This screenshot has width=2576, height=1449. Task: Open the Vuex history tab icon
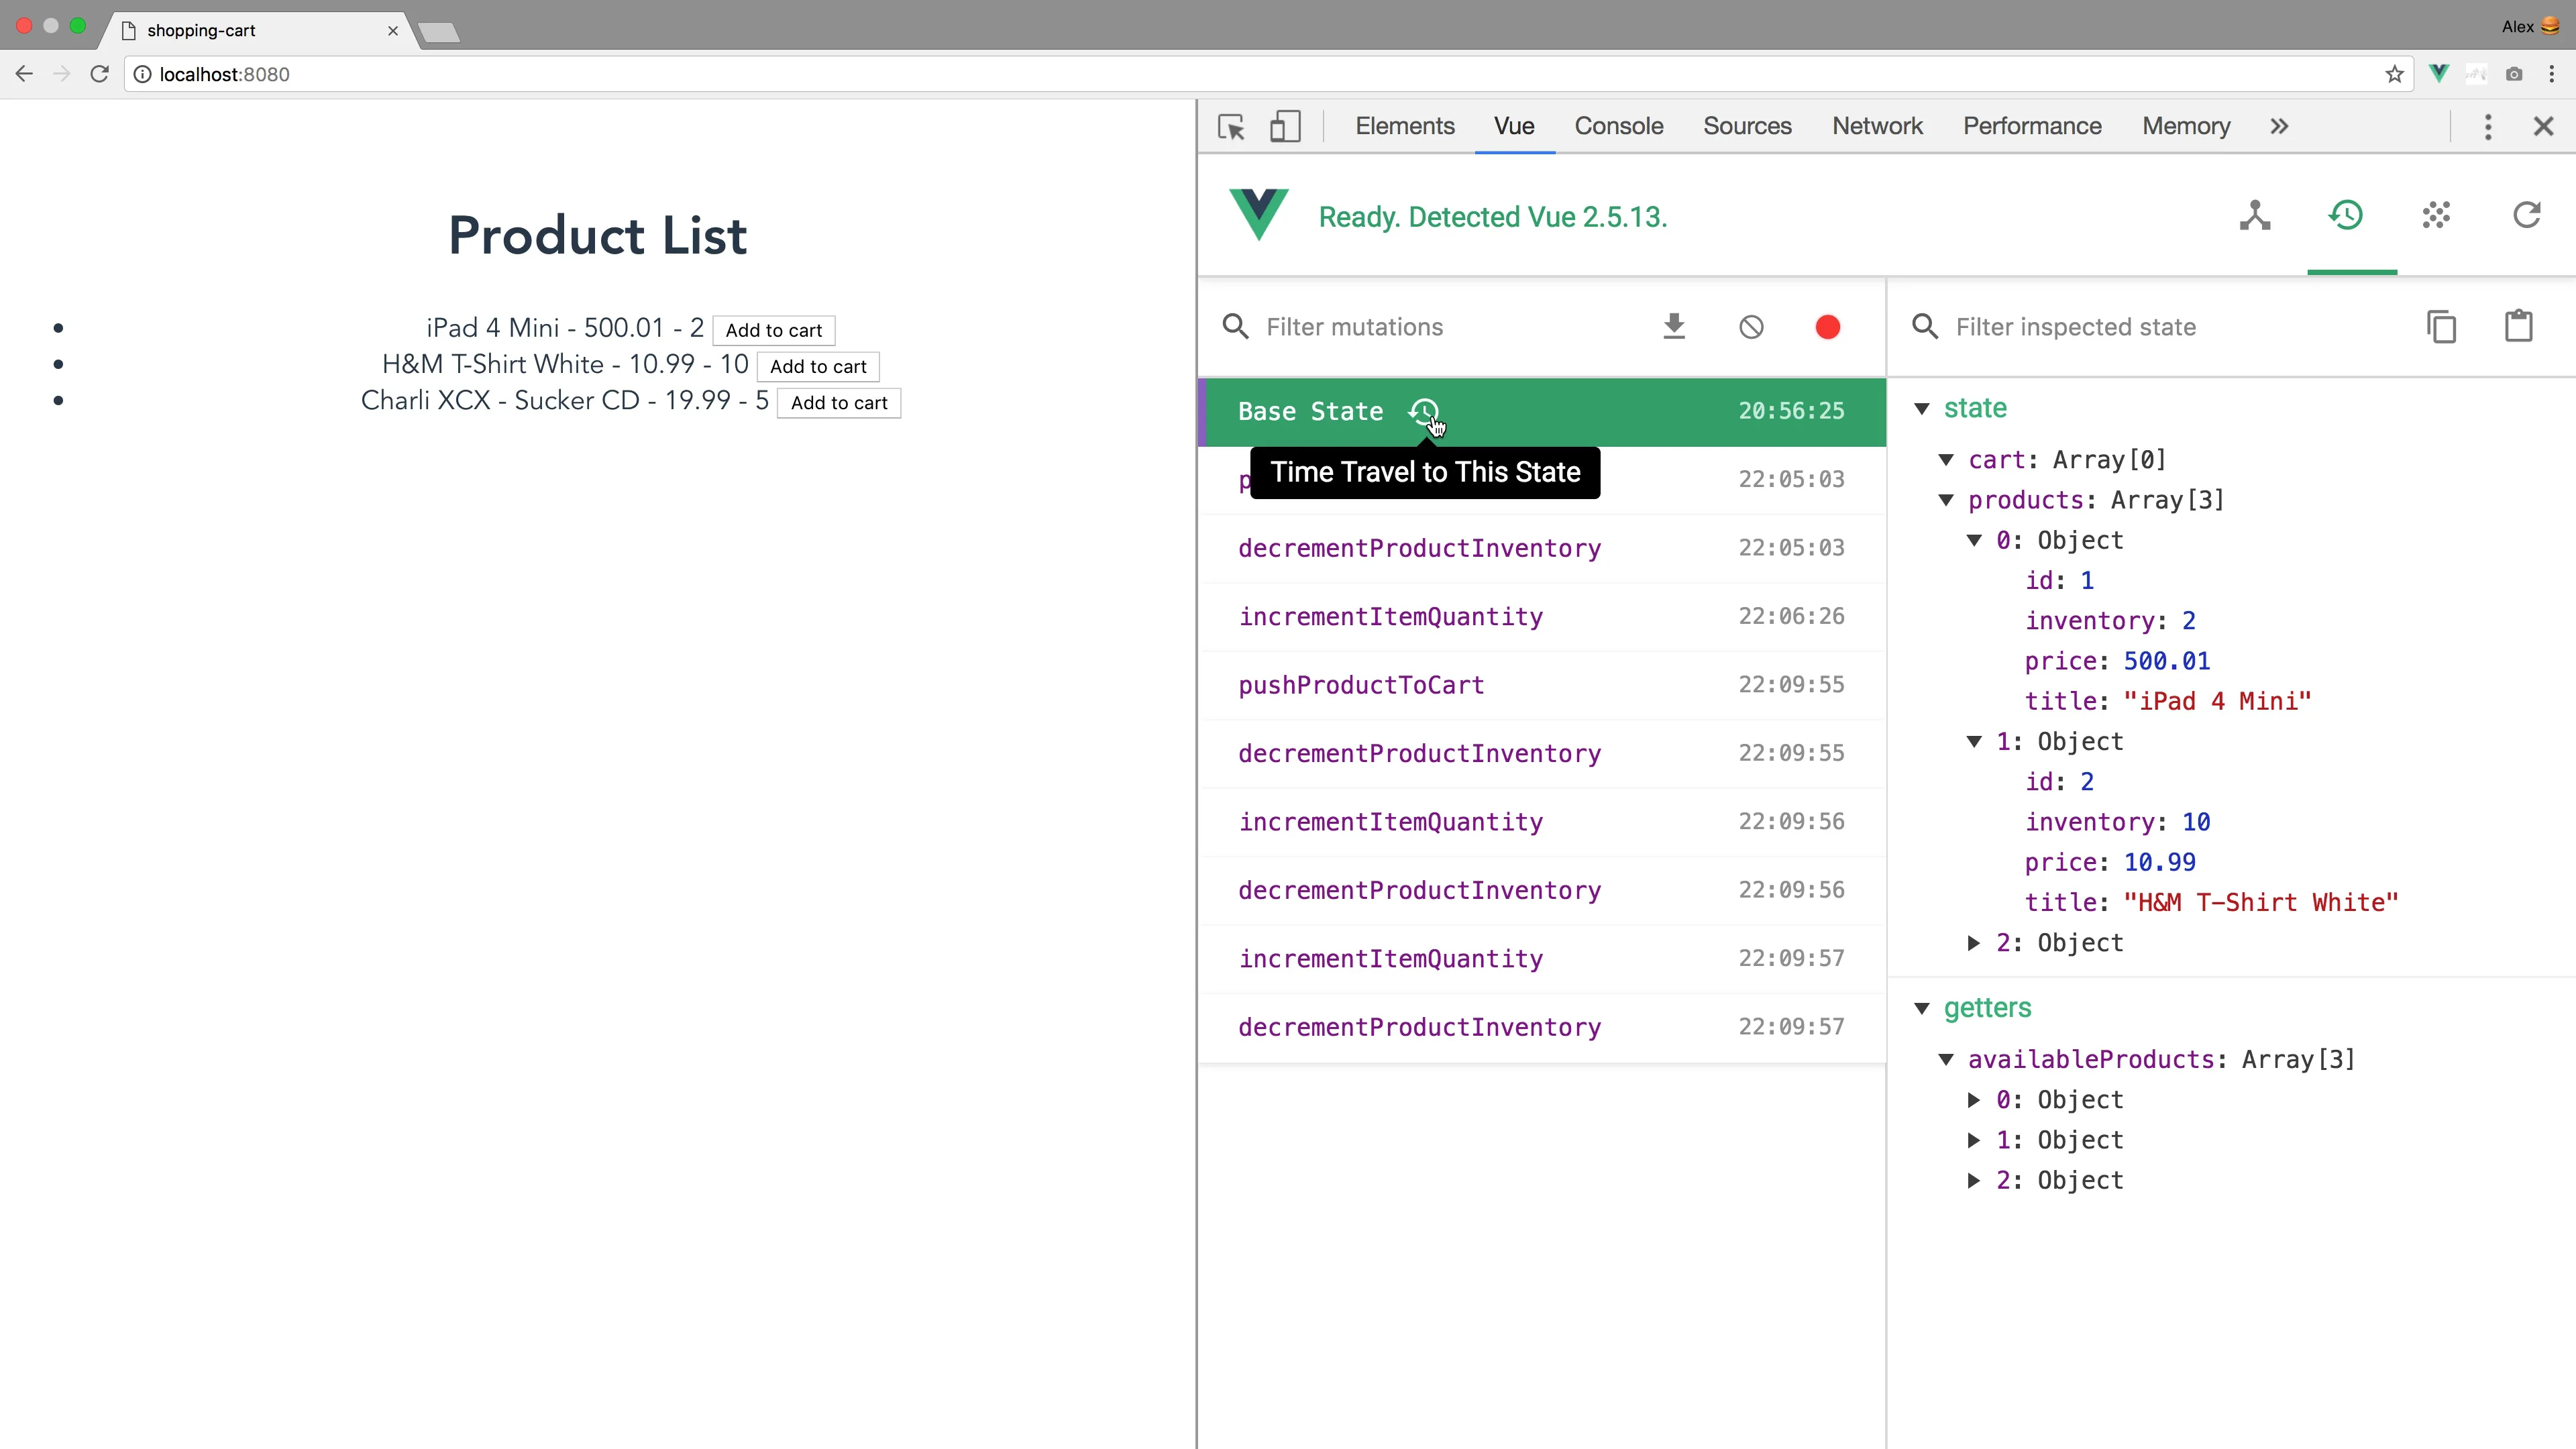tap(2346, 216)
